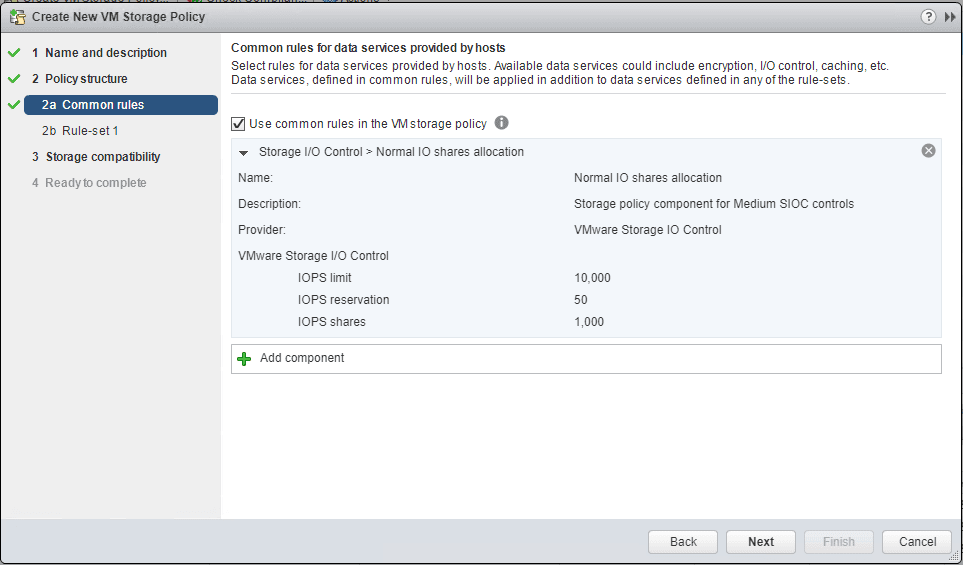Click the VM Storage Policy wizard icon
This screenshot has height=565, width=963.
[17, 16]
